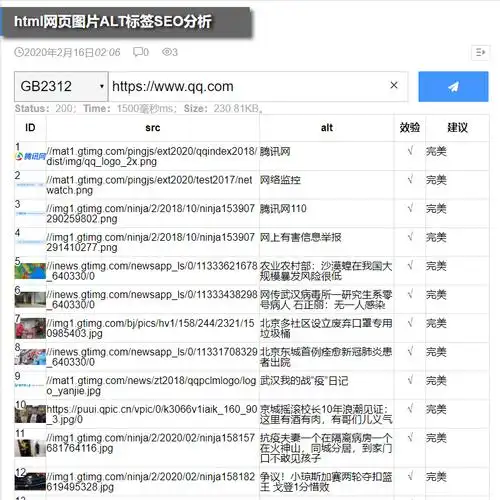The image size is (500, 500).
Task: Click the date 2020年2月16日02:06
Action: (72, 52)
